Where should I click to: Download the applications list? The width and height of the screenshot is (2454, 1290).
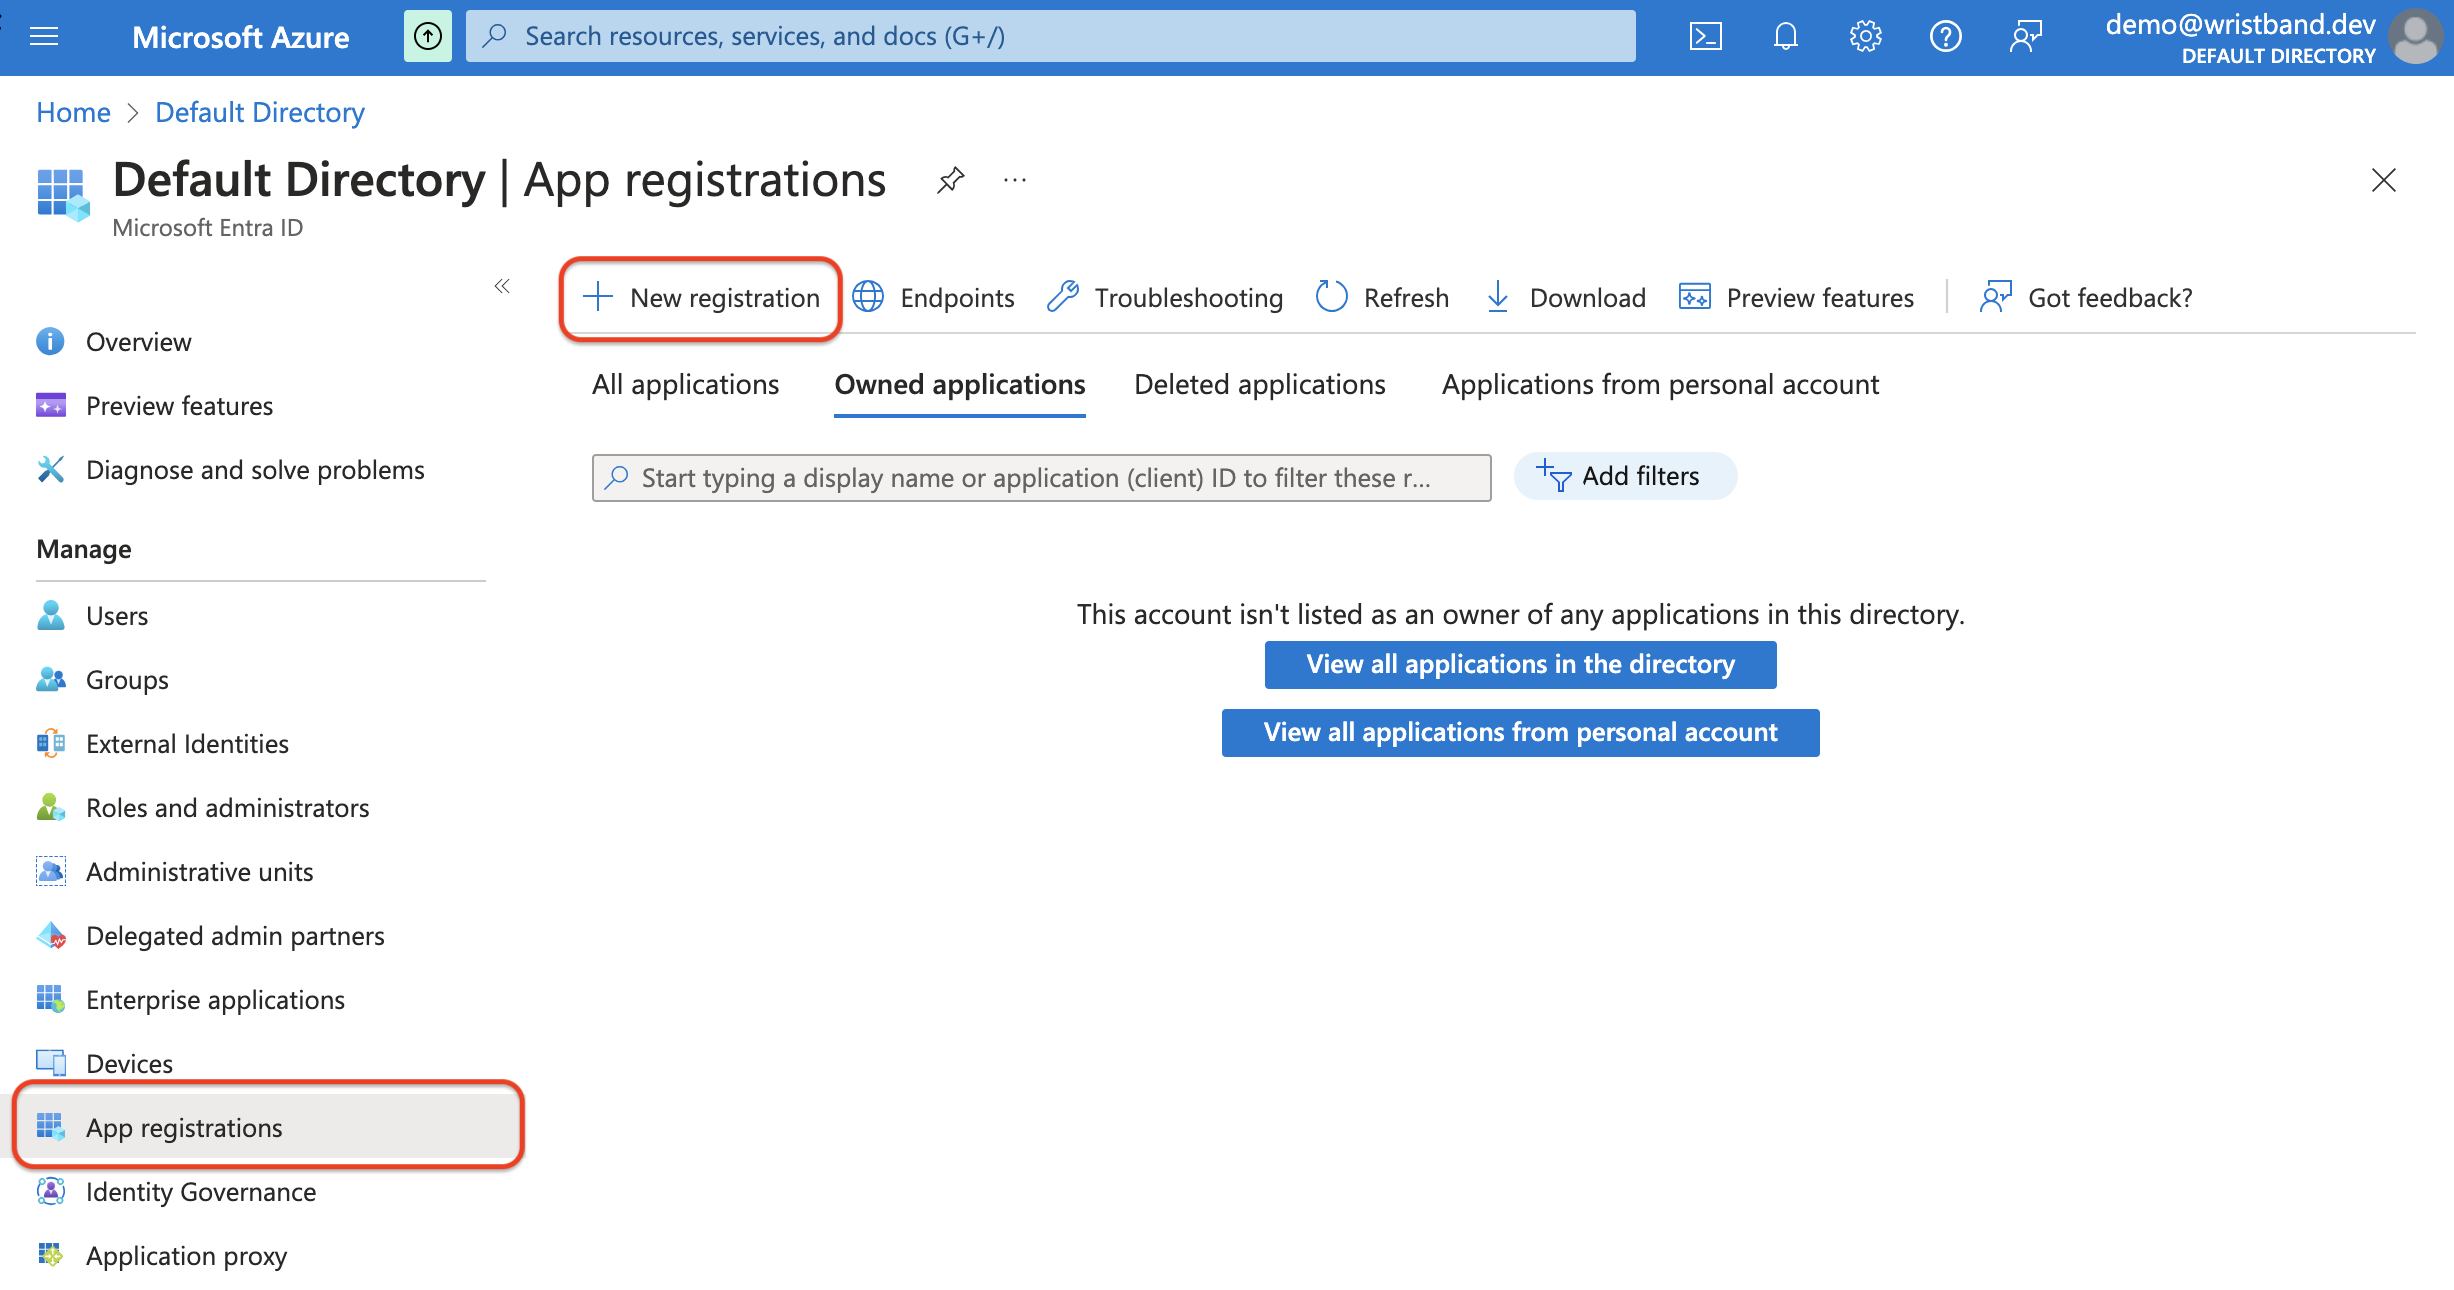pyautogui.click(x=1565, y=298)
